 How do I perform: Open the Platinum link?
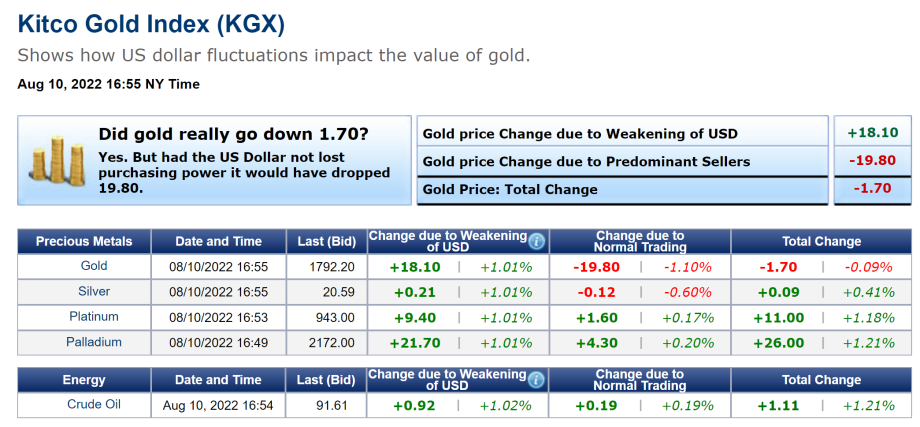(x=94, y=316)
